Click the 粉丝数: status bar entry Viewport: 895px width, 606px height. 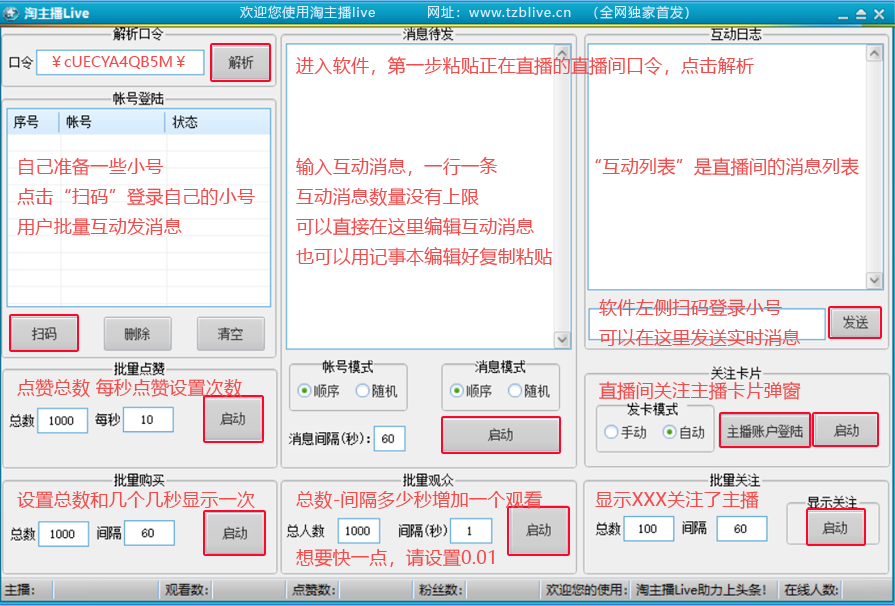tap(441, 590)
